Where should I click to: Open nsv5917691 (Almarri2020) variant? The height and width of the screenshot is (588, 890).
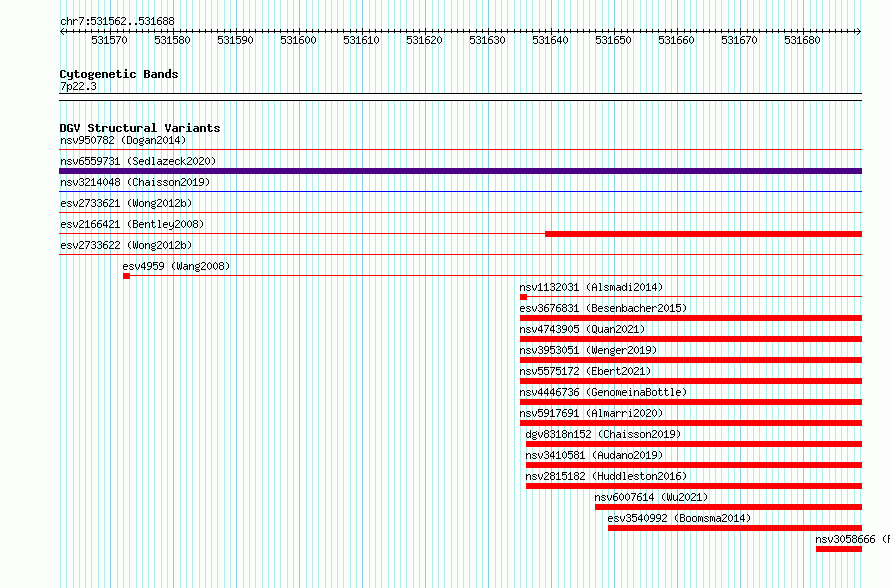[x=591, y=413]
